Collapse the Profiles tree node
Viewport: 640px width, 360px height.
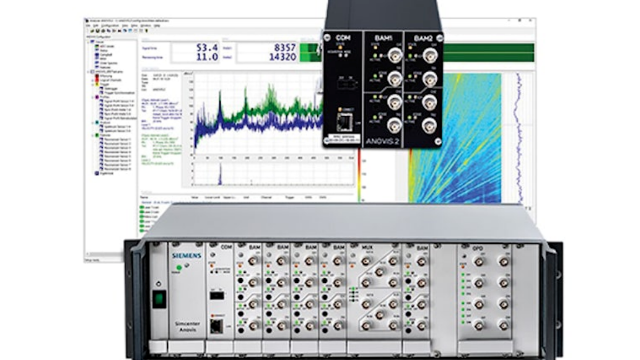click(x=92, y=97)
